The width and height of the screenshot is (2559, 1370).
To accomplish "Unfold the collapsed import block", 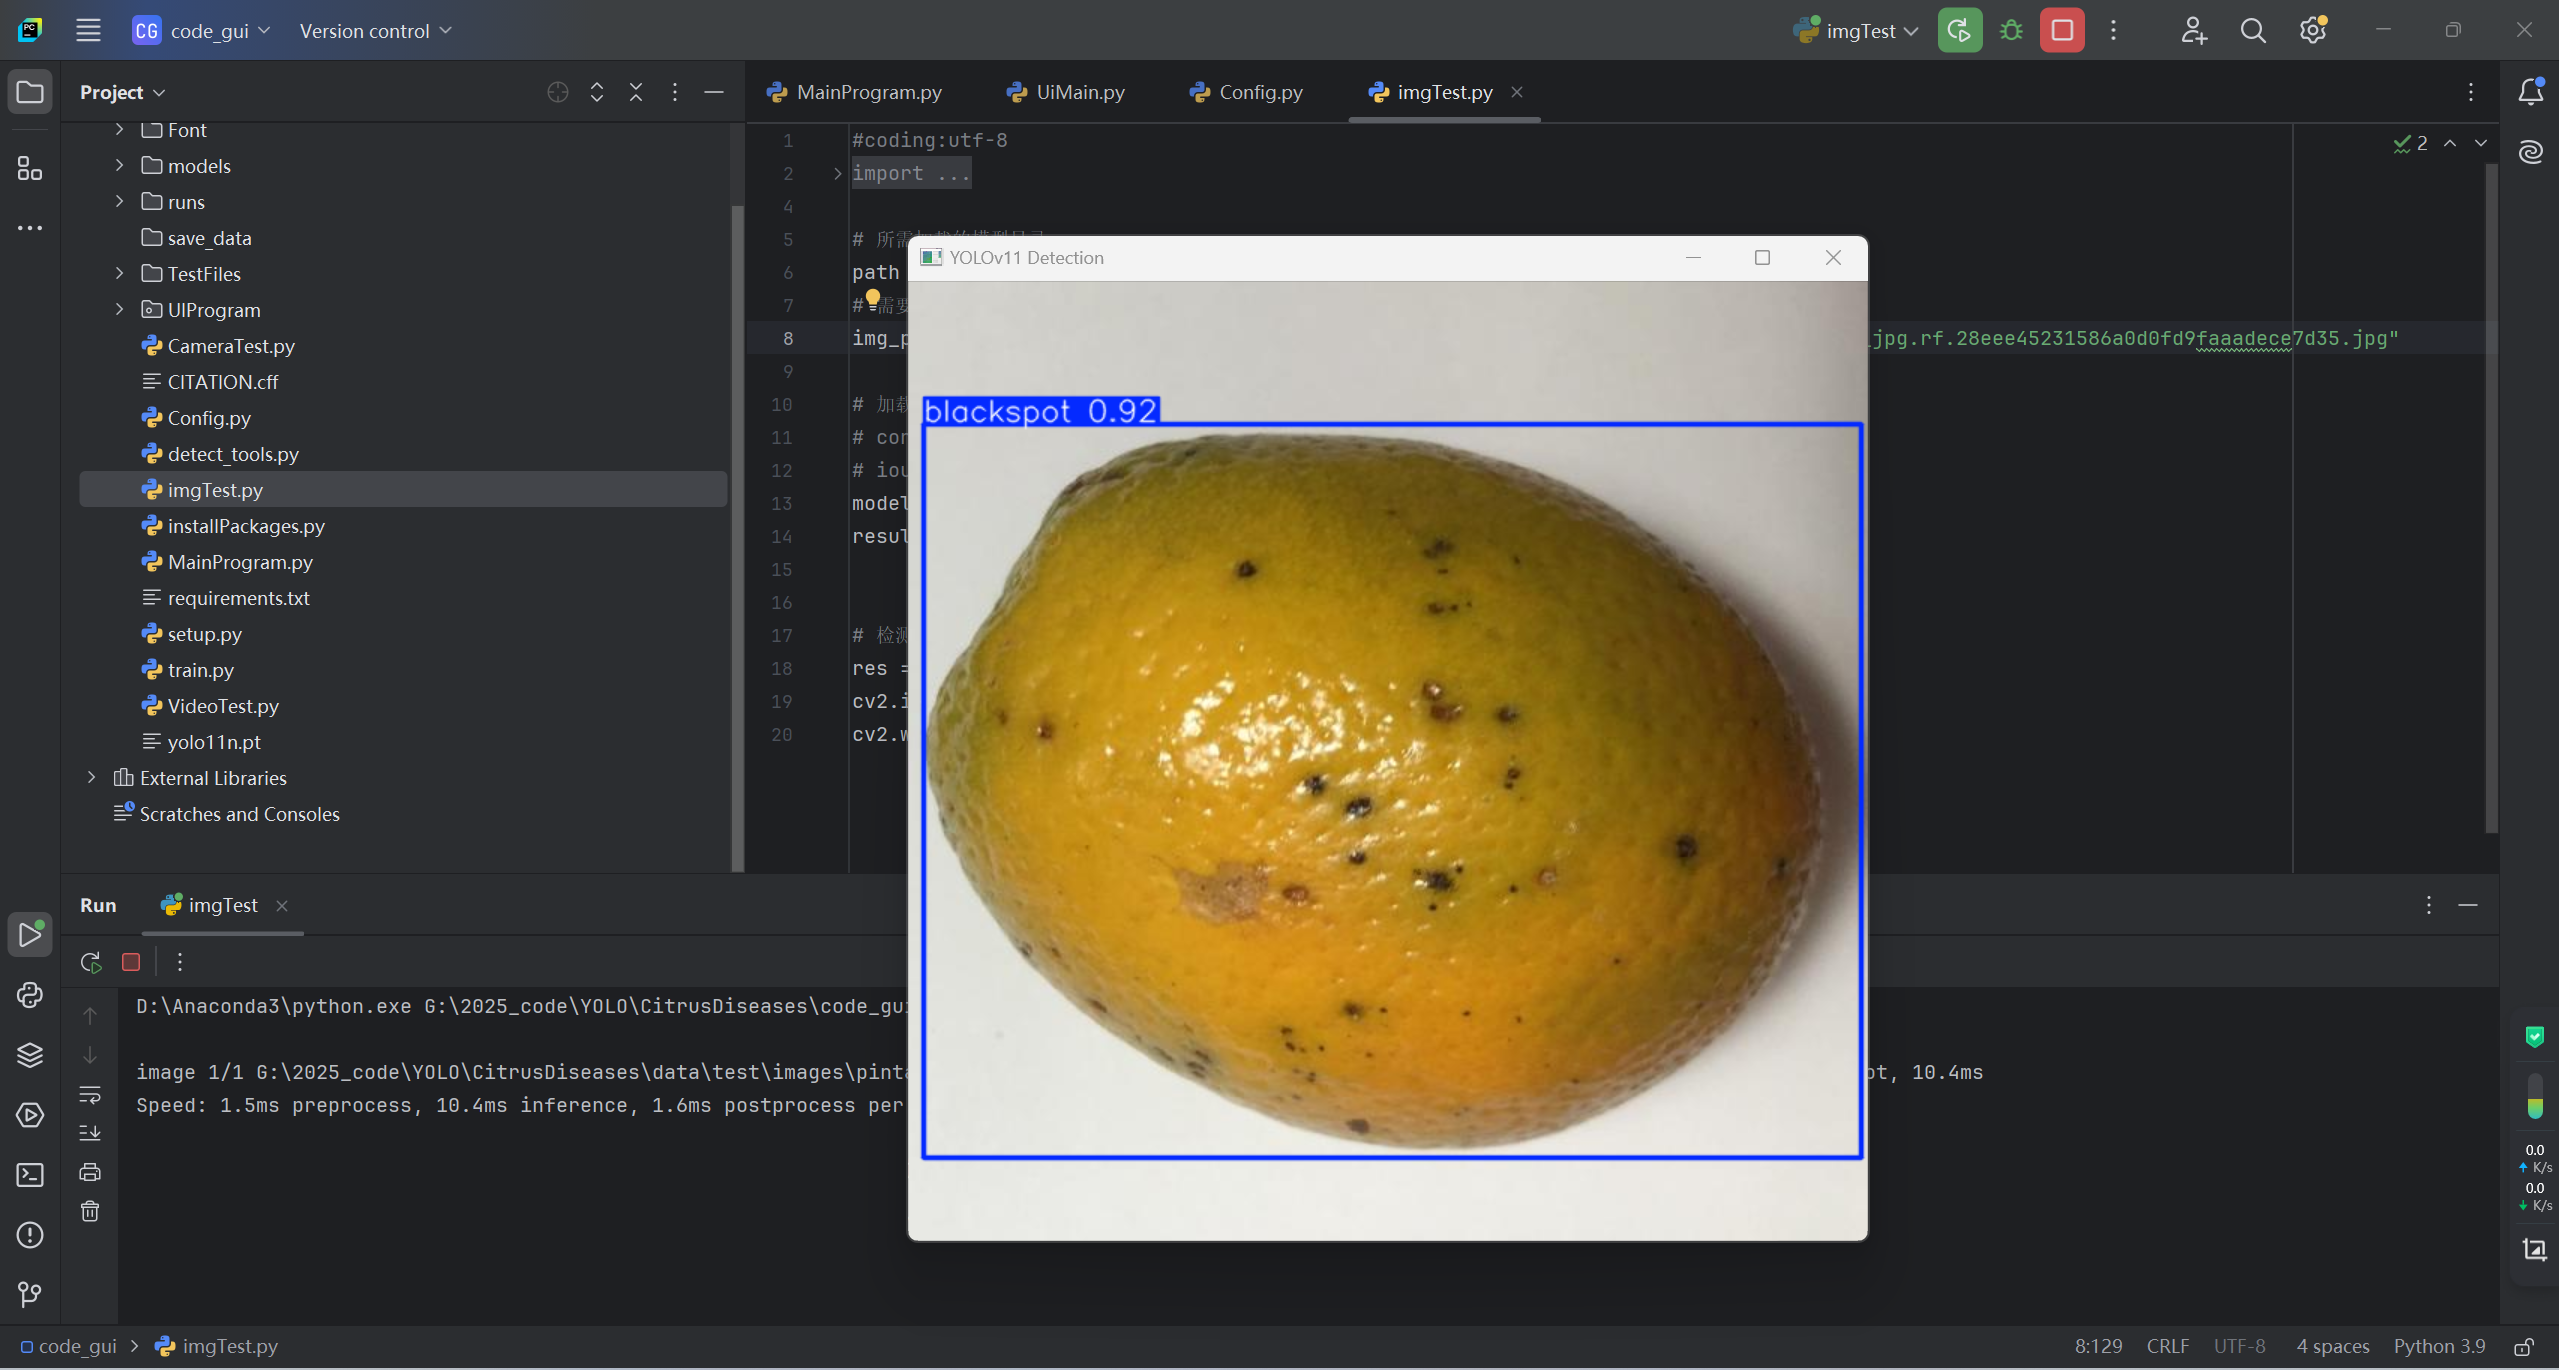I will (837, 174).
